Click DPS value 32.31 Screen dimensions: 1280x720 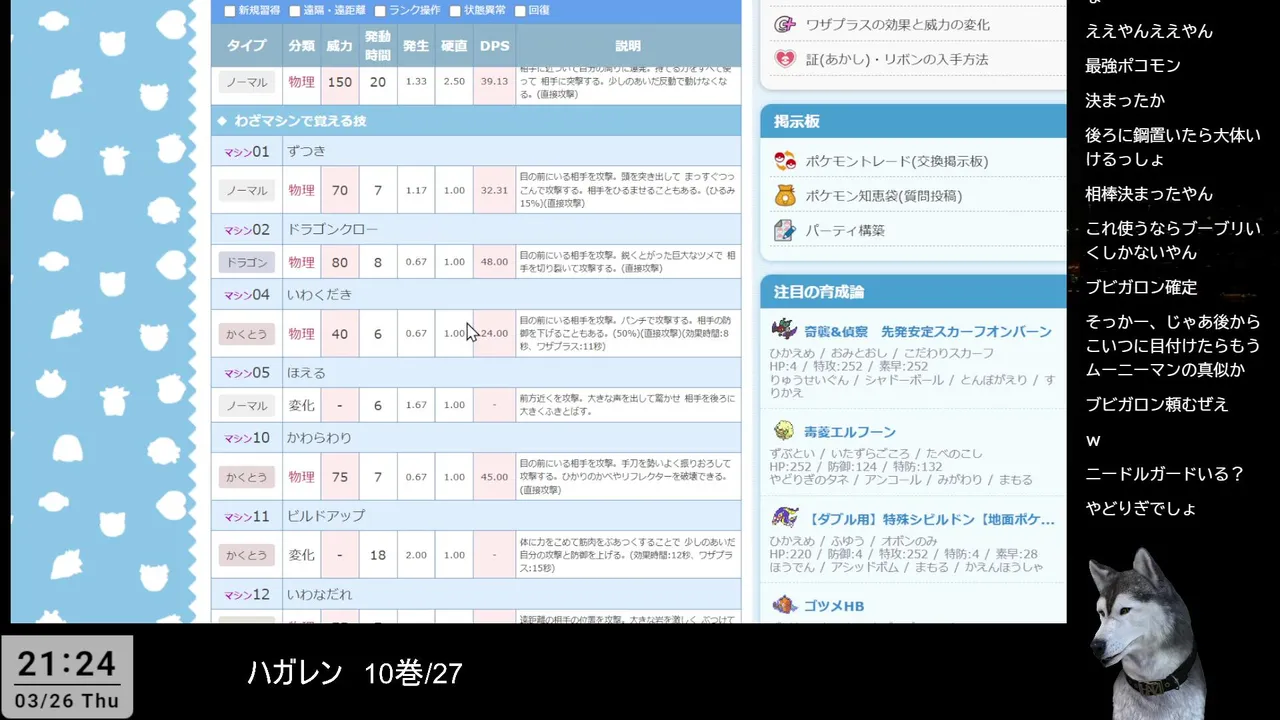[x=494, y=190]
